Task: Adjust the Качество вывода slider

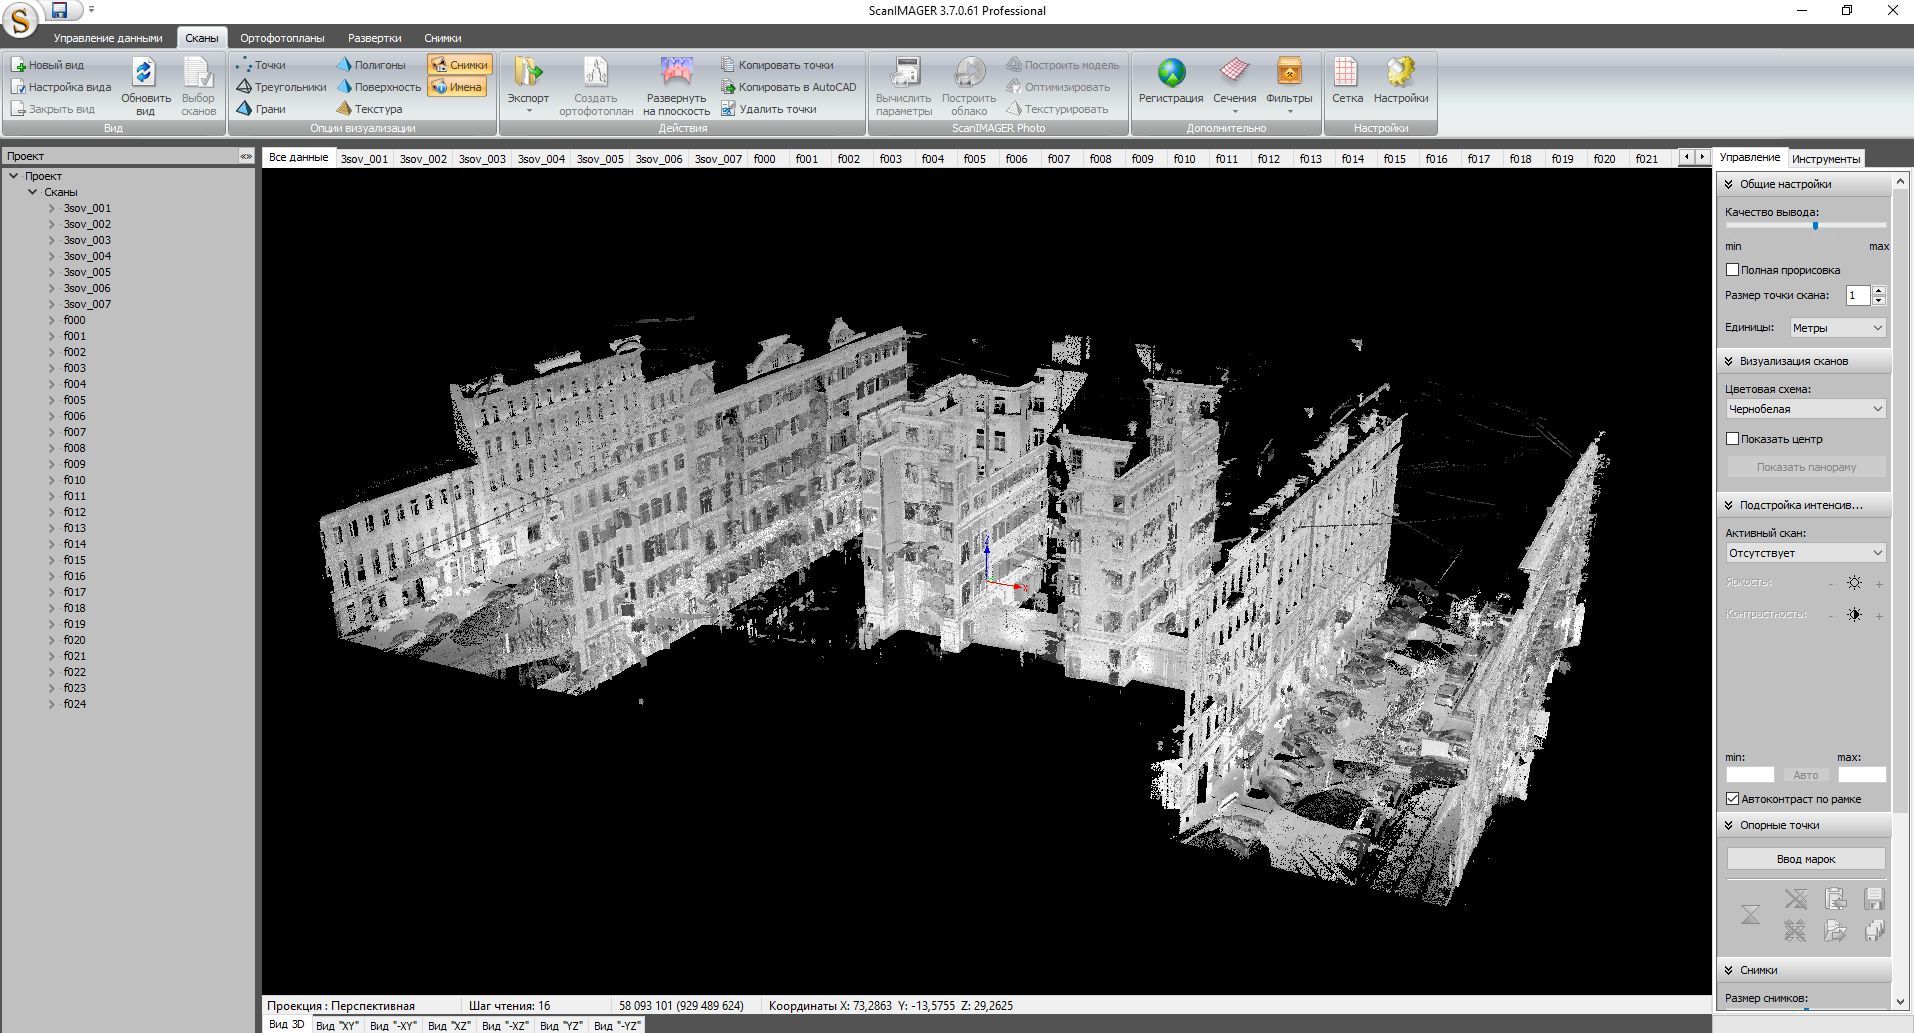Action: pos(1815,226)
